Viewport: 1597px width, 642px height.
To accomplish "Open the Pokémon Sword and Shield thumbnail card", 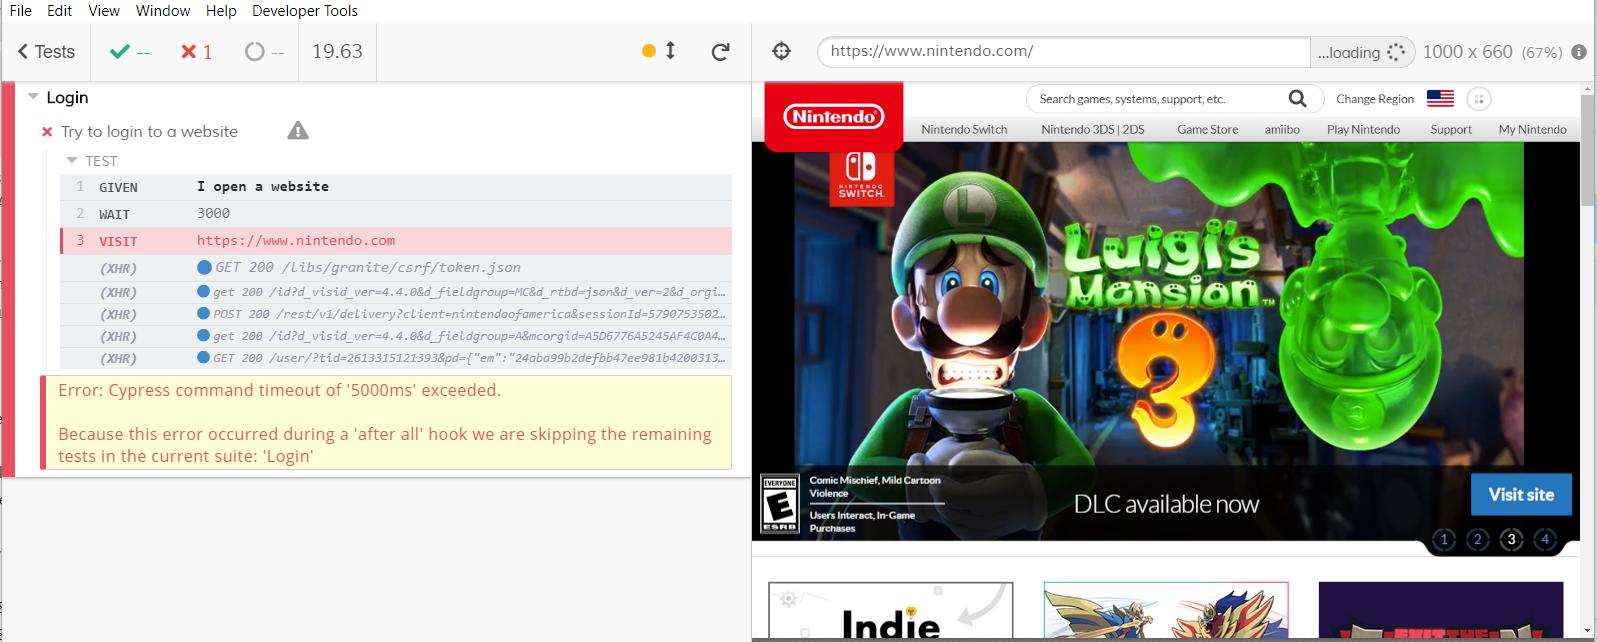I will tap(1166, 610).
